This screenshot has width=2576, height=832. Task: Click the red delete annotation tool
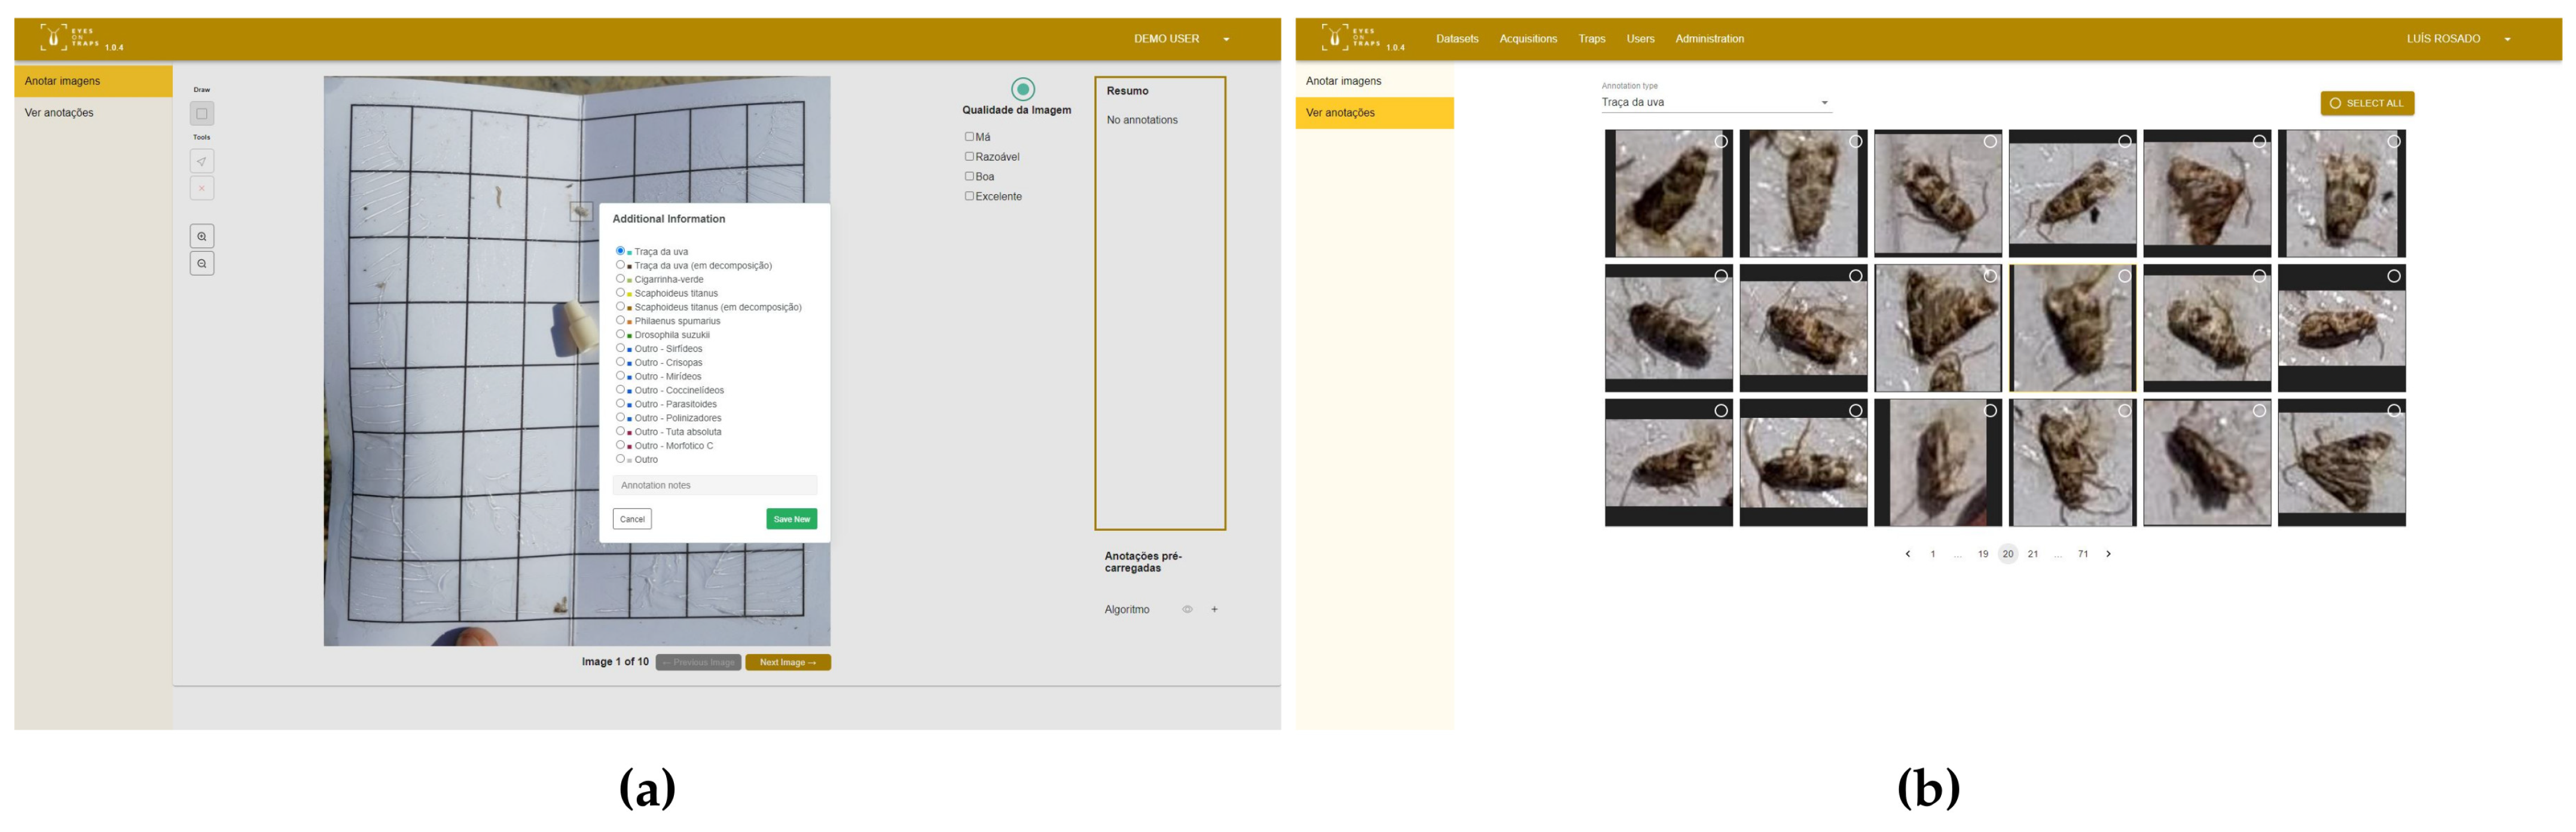pos(202,188)
